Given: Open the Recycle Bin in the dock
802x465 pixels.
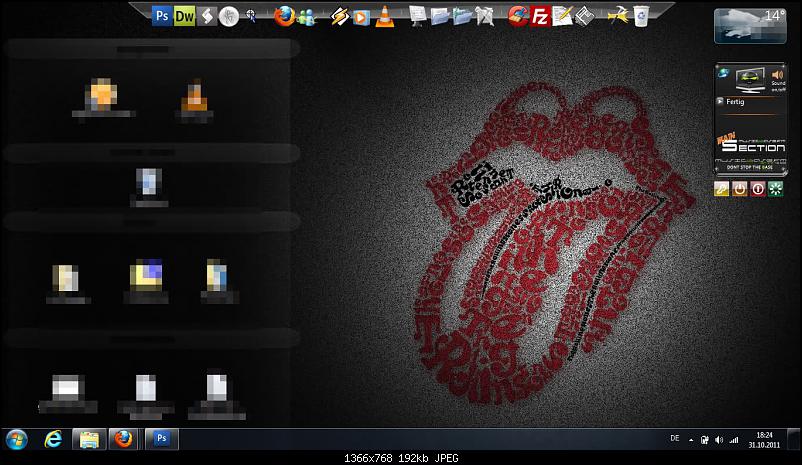Looking at the screenshot, I should coord(641,16).
